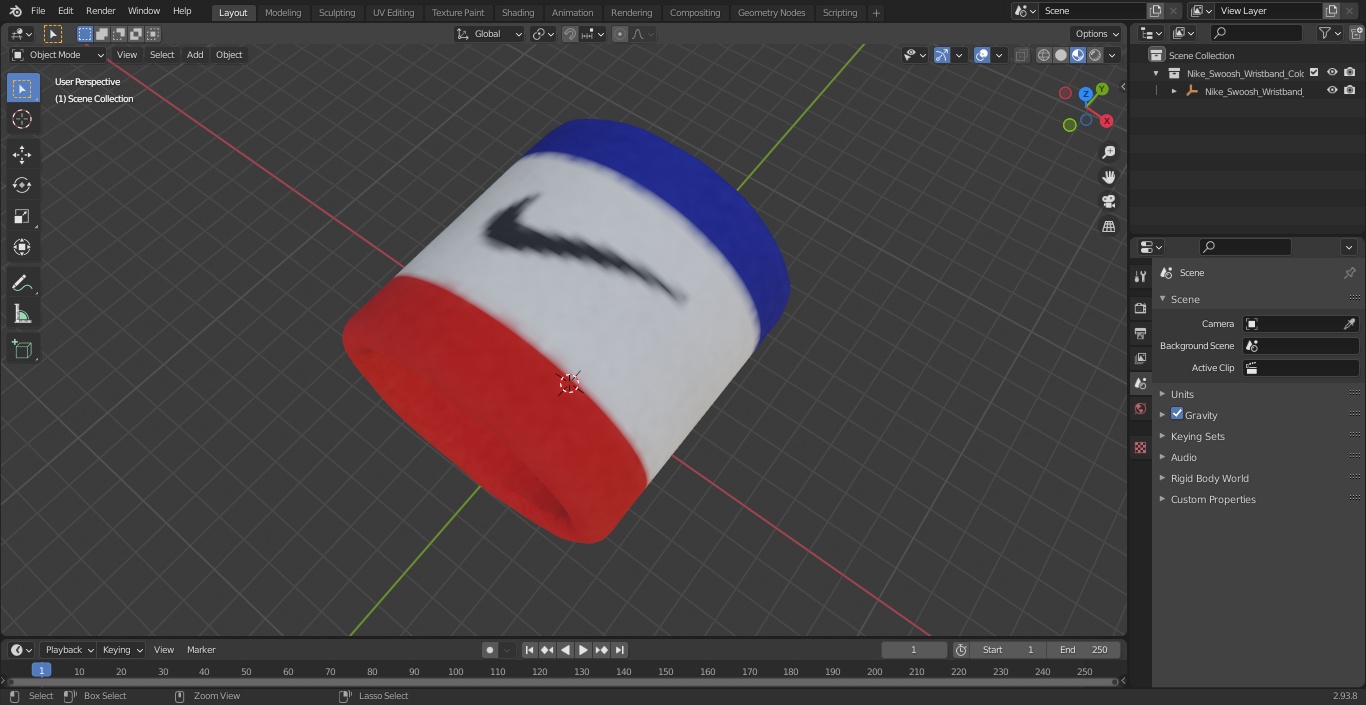Toggle the viewport overlays button
Screen dimensions: 1366x705
[982, 55]
